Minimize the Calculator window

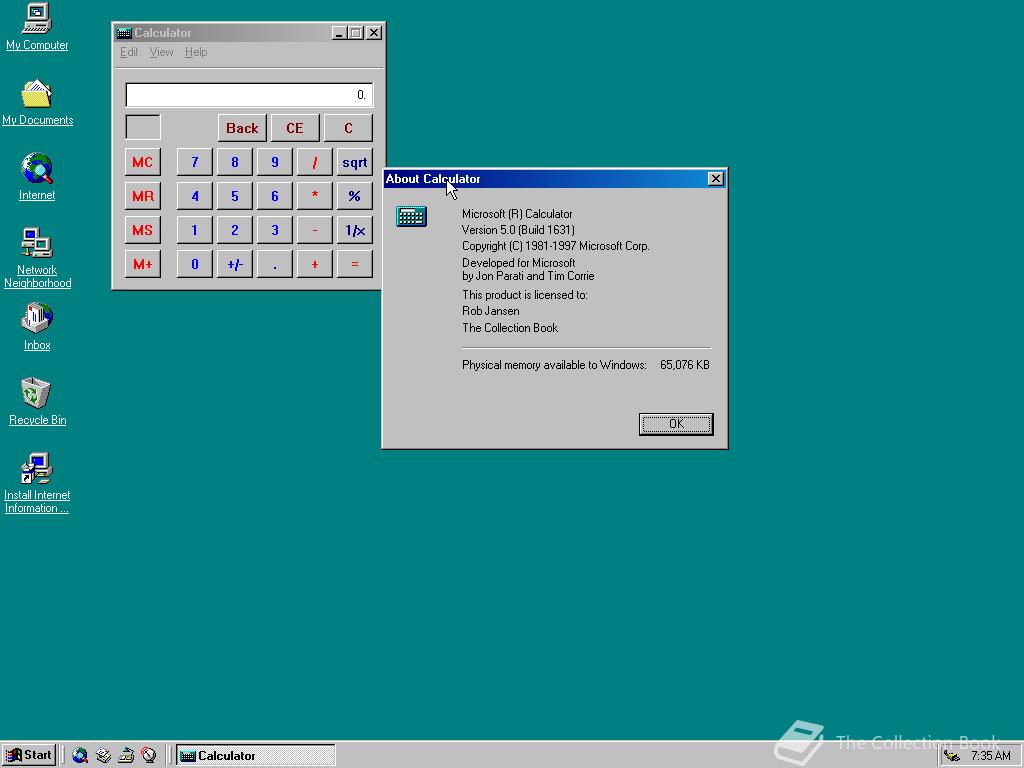click(339, 33)
